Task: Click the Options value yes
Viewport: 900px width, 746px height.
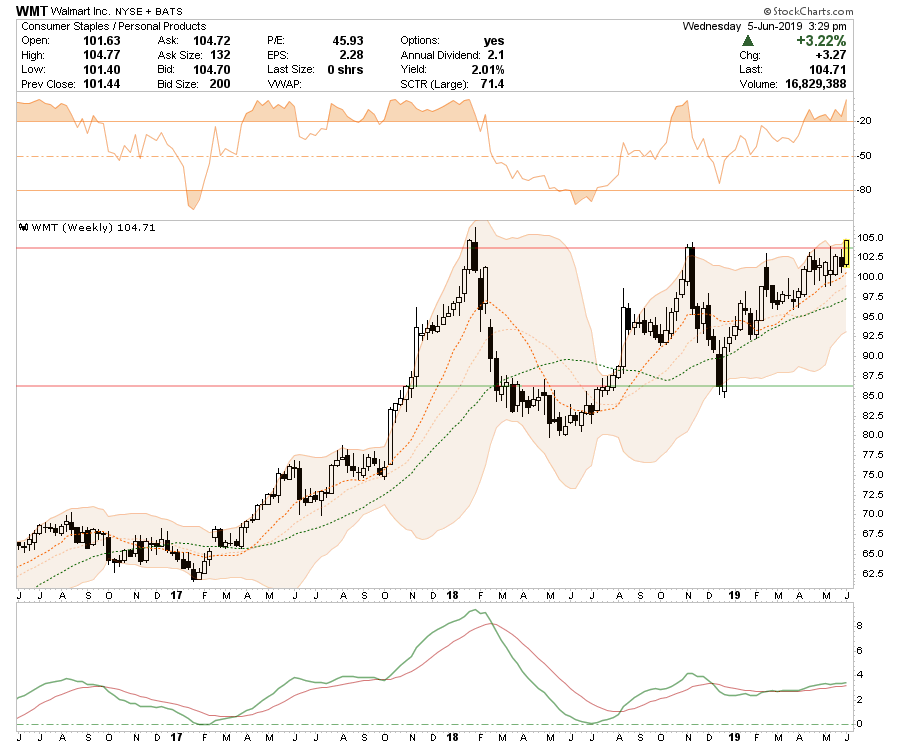Action: pos(494,41)
